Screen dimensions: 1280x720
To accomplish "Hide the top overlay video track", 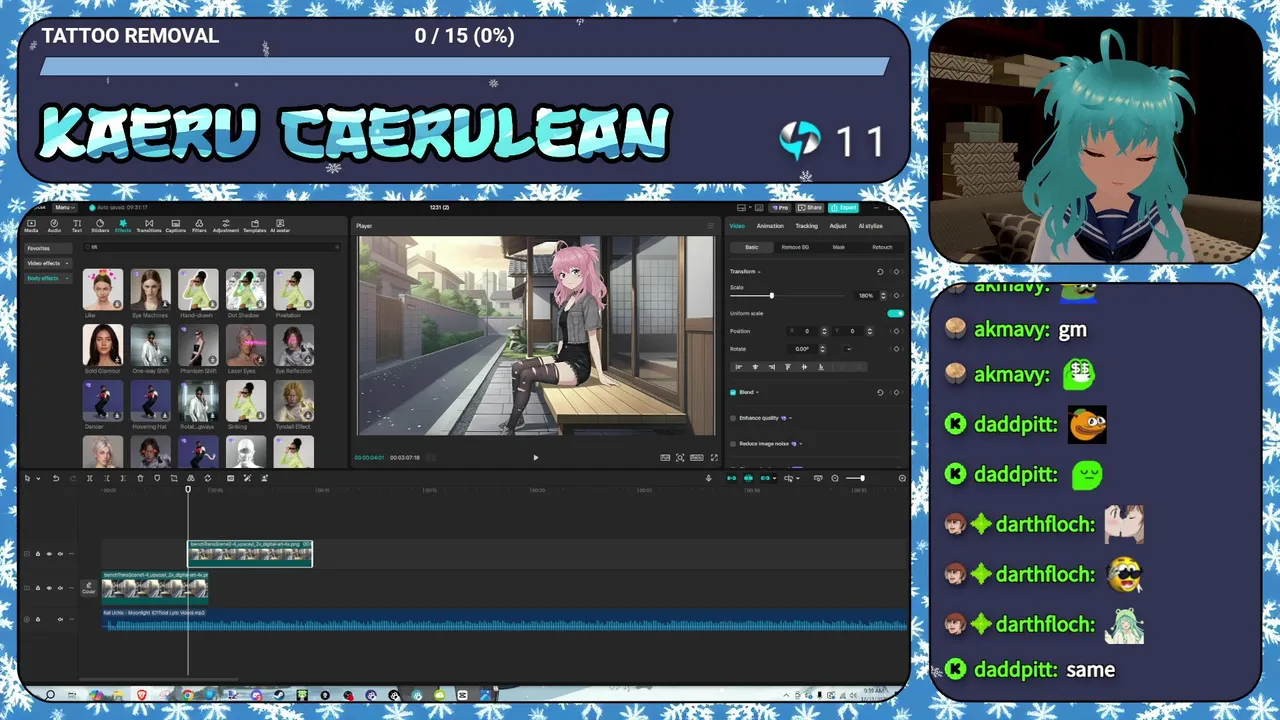I will pos(49,554).
